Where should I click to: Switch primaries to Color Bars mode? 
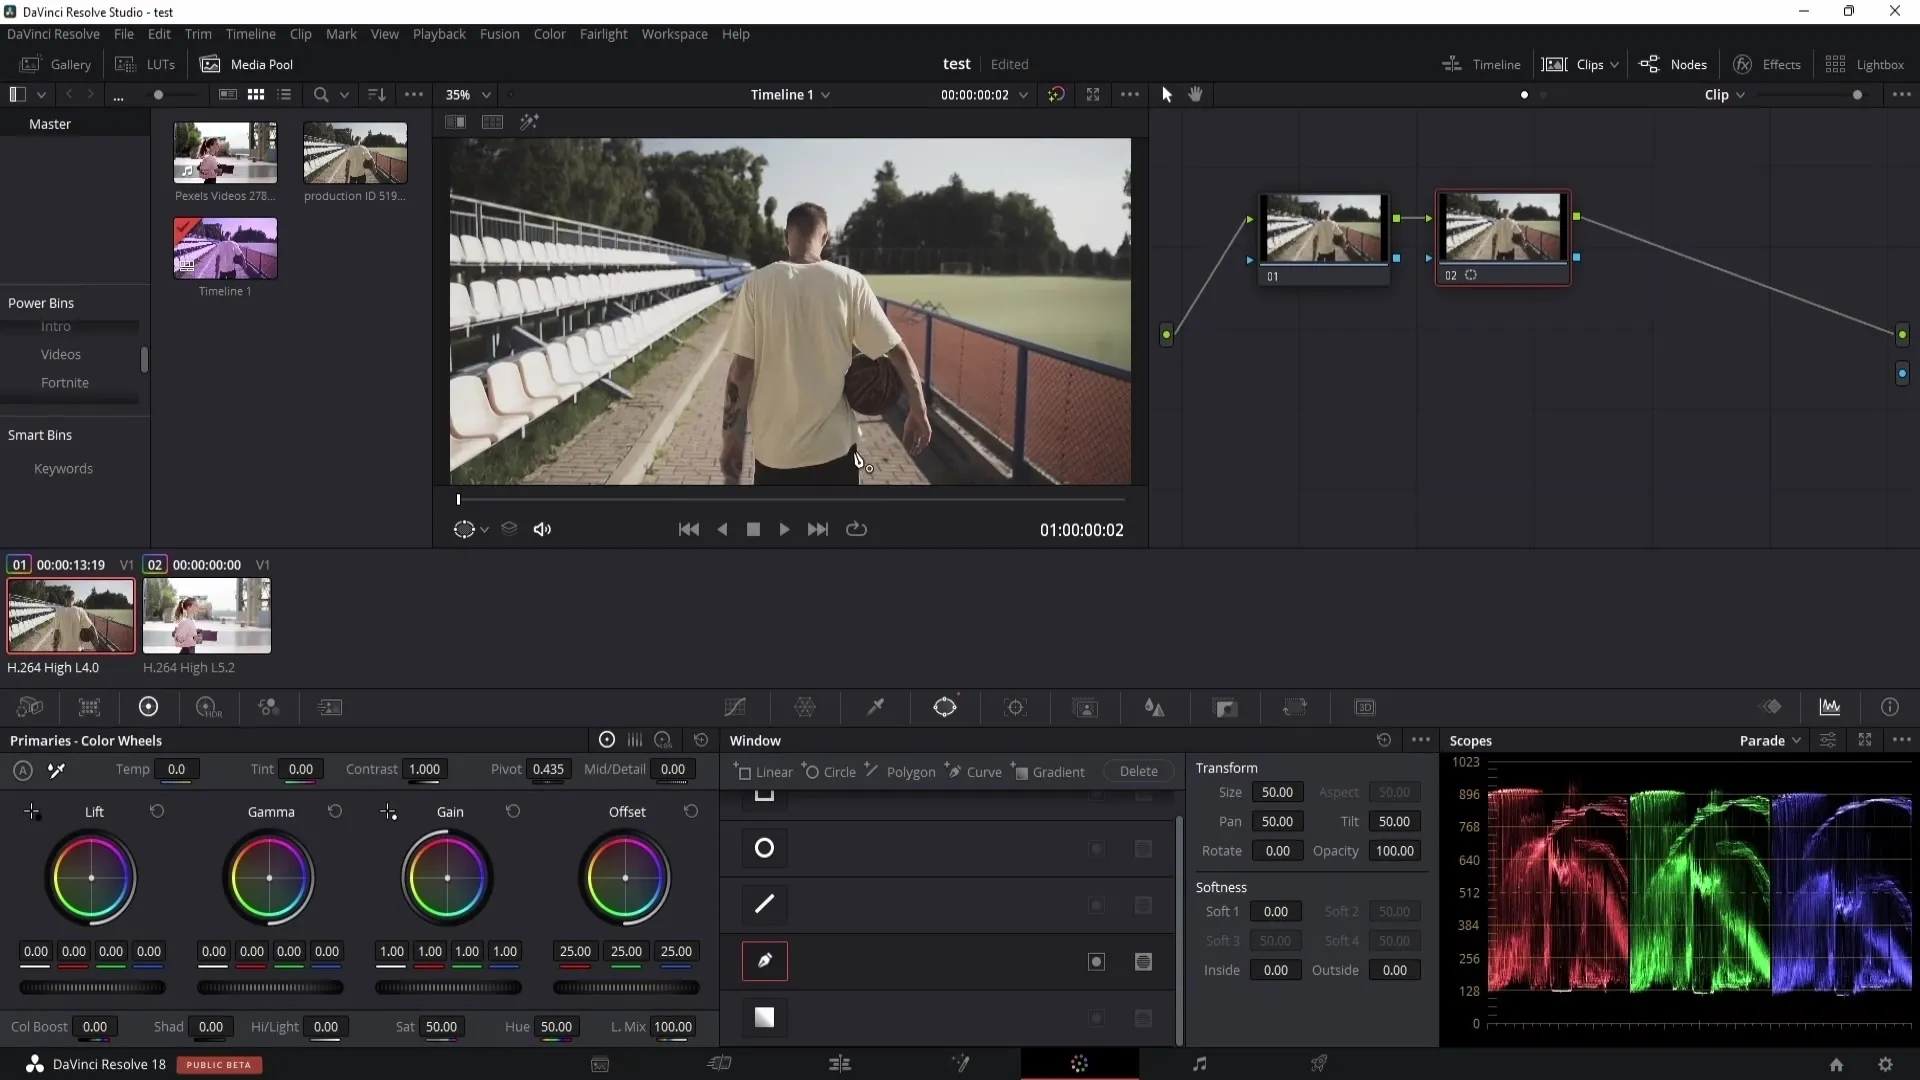(635, 740)
